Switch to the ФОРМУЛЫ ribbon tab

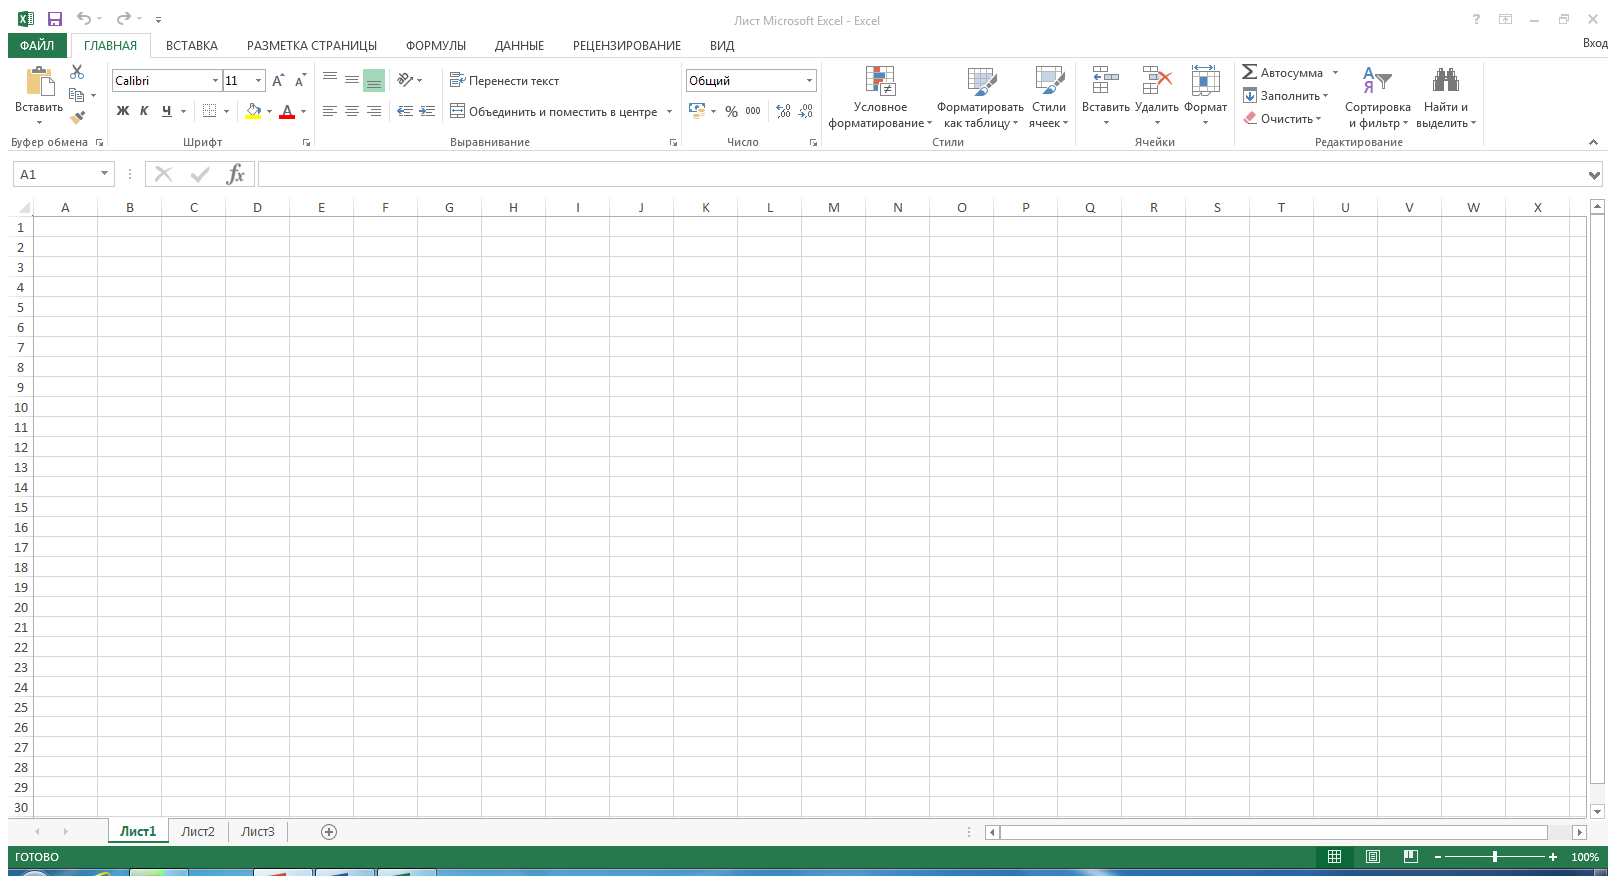(x=435, y=46)
